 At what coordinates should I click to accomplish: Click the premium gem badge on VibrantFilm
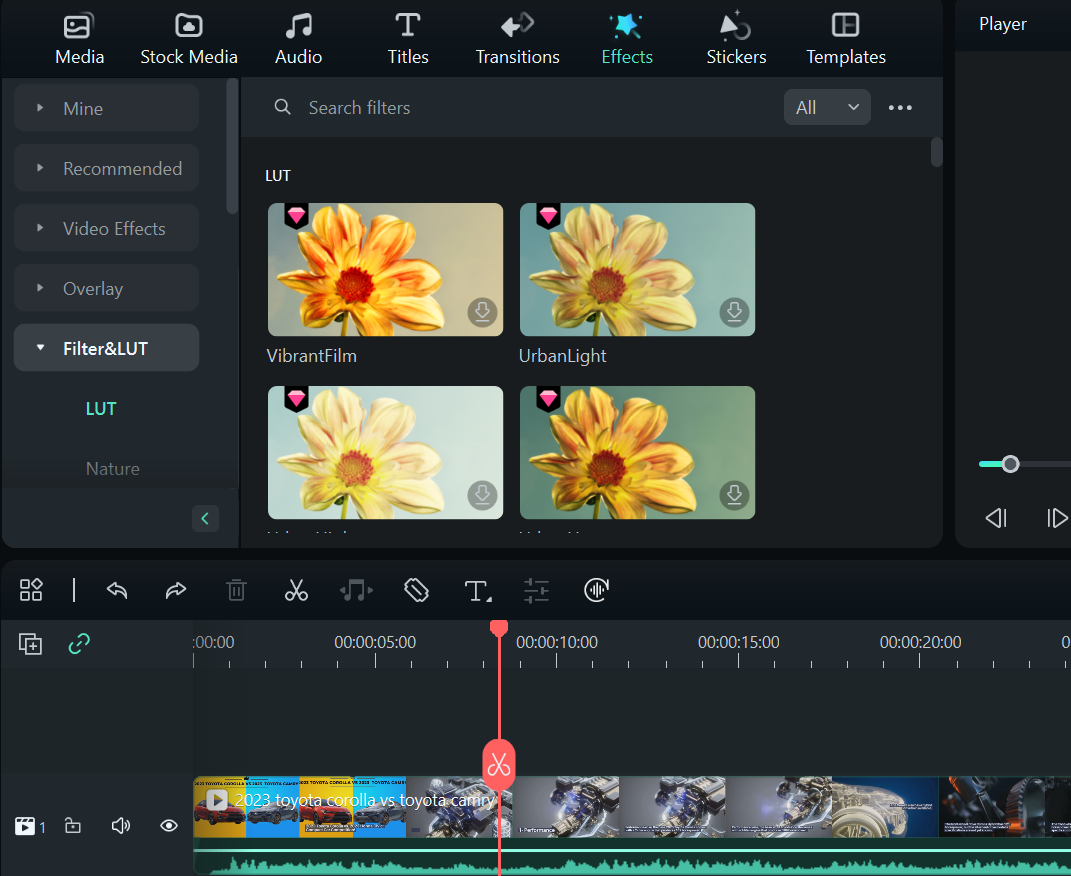(x=296, y=216)
